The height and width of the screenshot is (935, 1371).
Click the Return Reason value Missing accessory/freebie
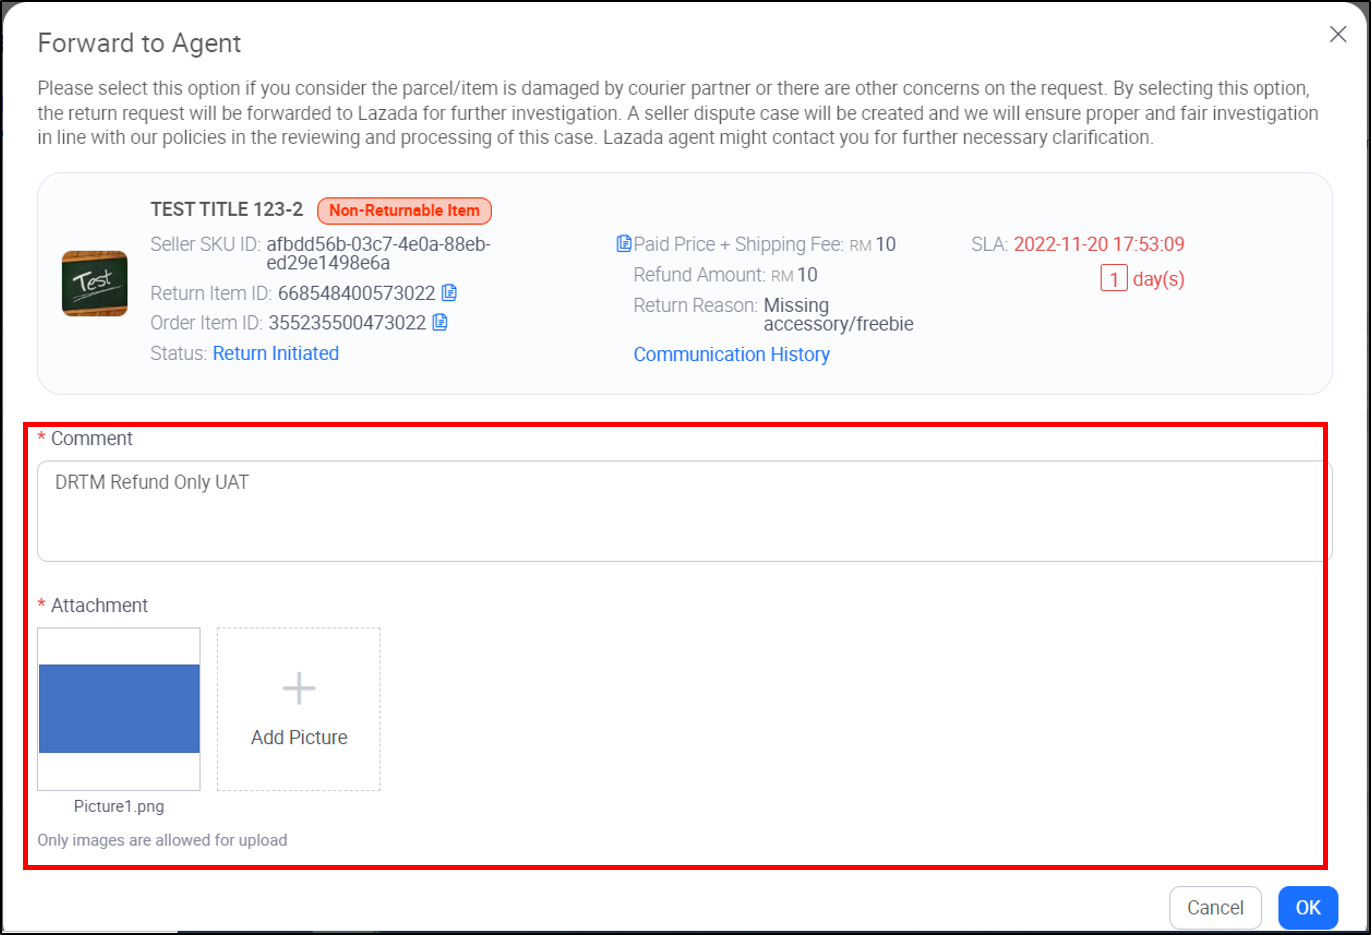(838, 314)
